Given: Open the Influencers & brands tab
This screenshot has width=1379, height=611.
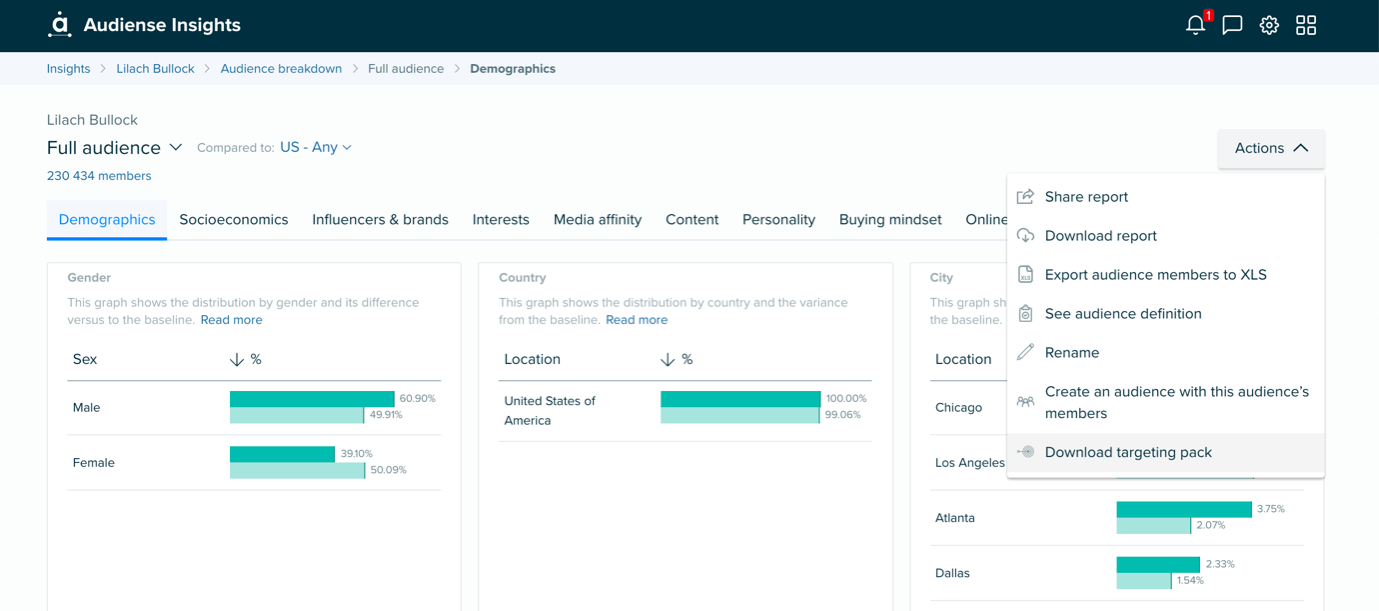Looking at the screenshot, I should pyautogui.click(x=380, y=219).
